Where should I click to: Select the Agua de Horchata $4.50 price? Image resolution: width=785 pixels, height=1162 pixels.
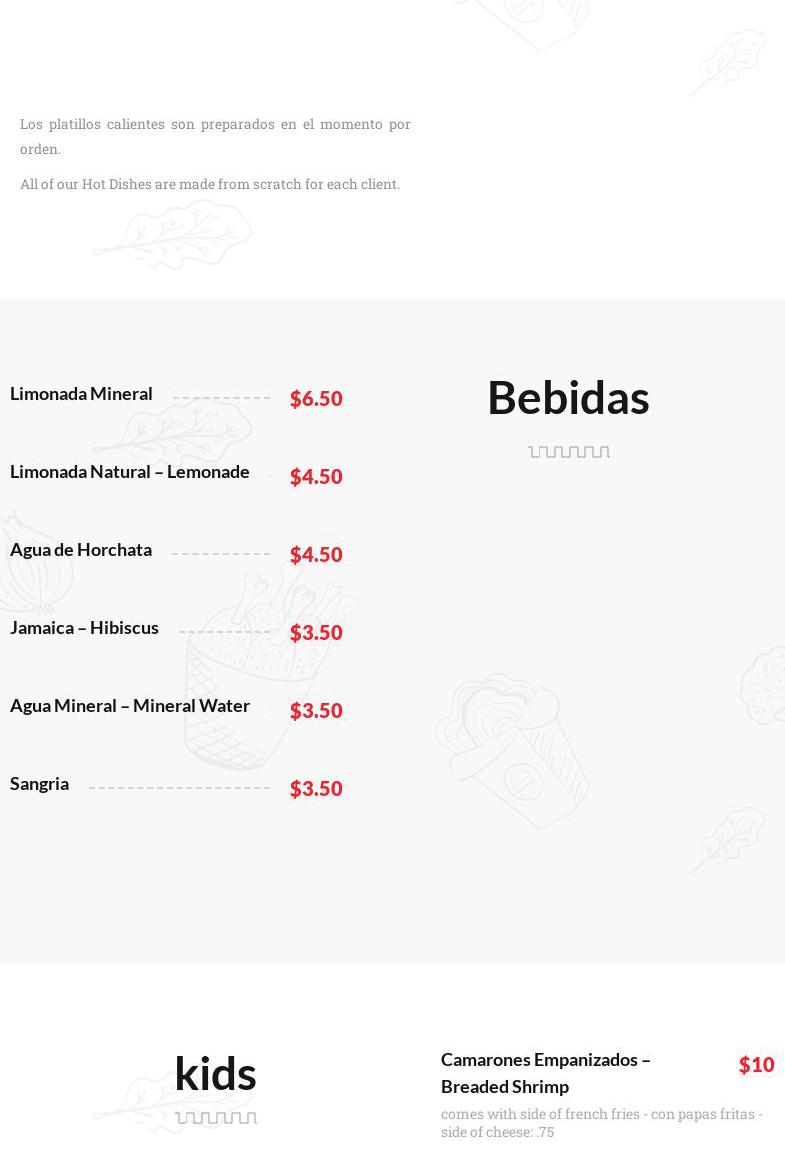(x=316, y=554)
